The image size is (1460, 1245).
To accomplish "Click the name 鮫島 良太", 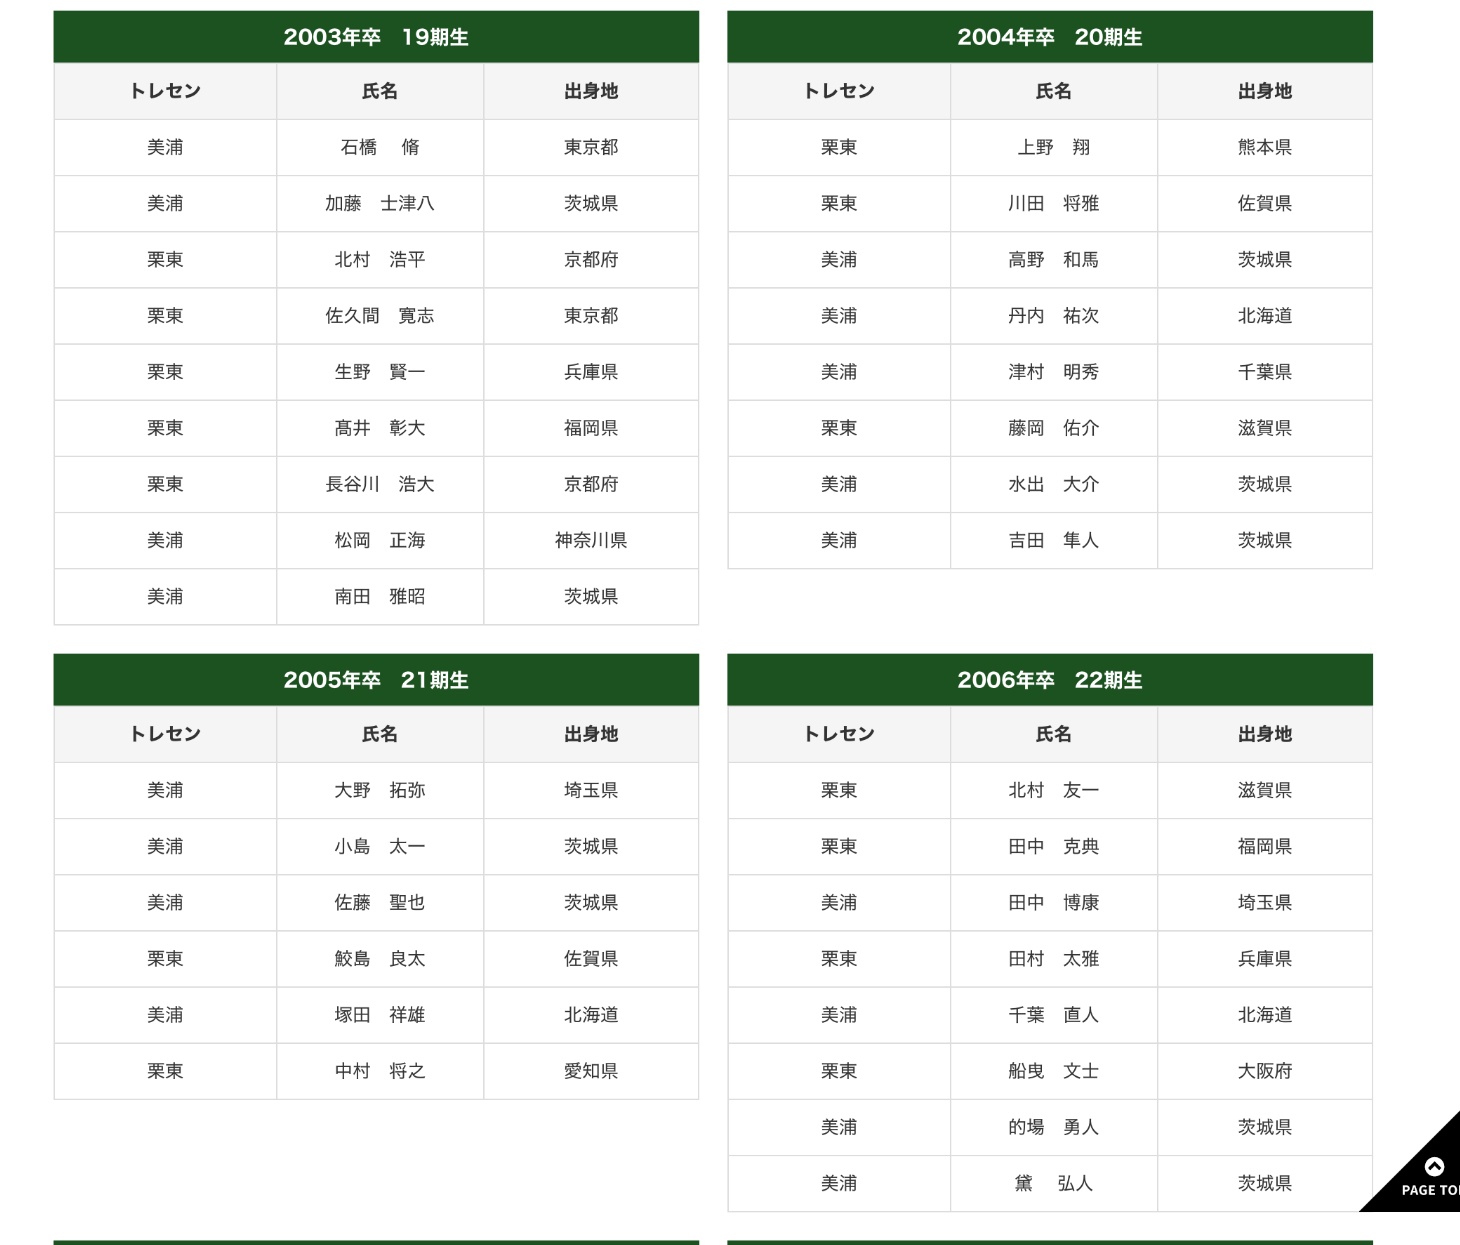I will [x=380, y=959].
